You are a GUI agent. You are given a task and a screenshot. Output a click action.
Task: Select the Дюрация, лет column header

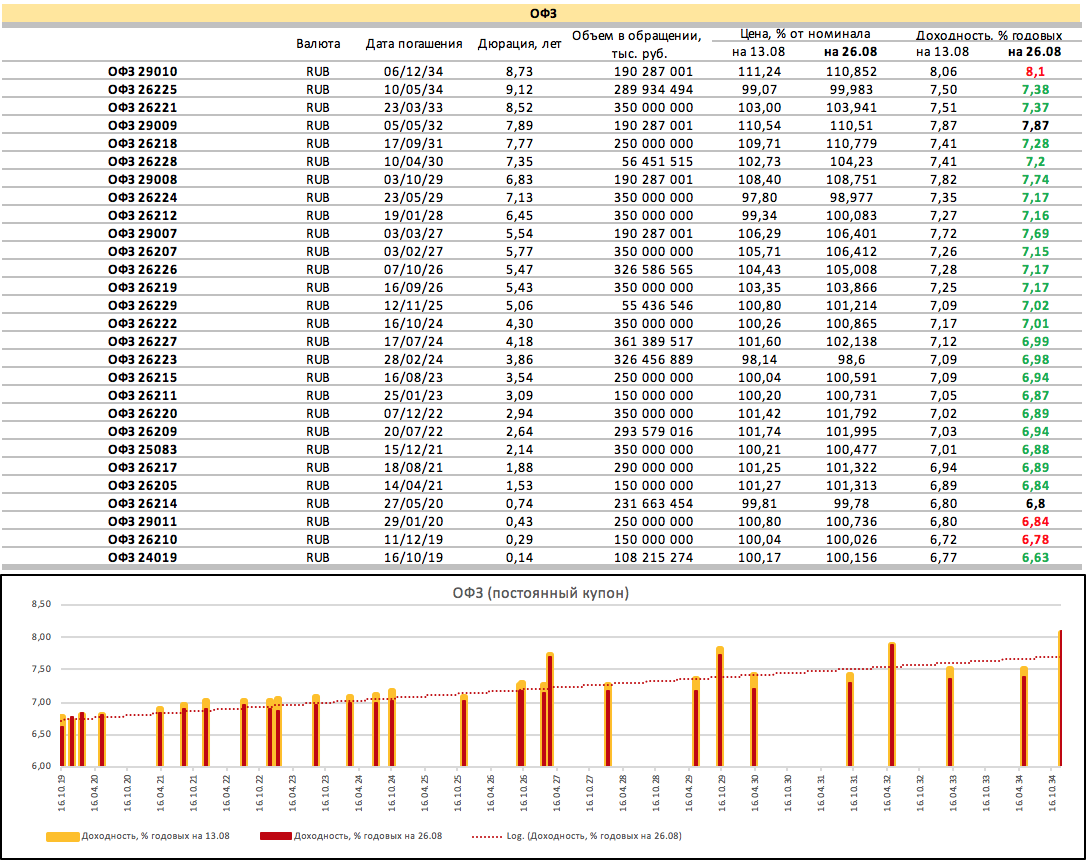(x=518, y=44)
